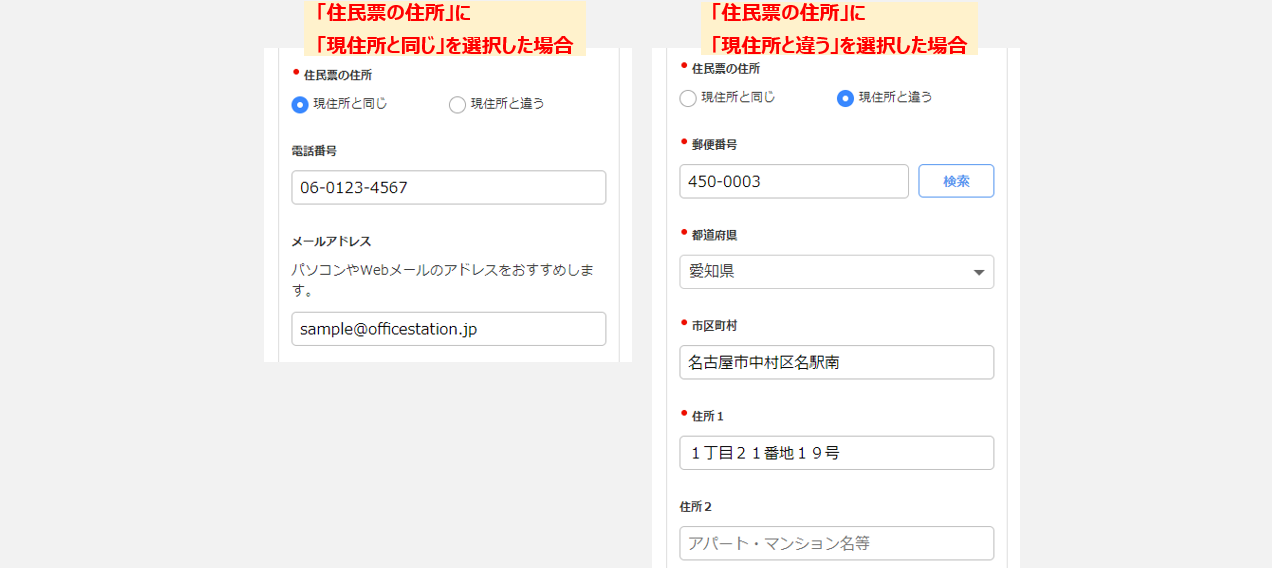
Task: Click the 住所2 field with アパート・マンション名等 placeholder
Action: point(837,543)
